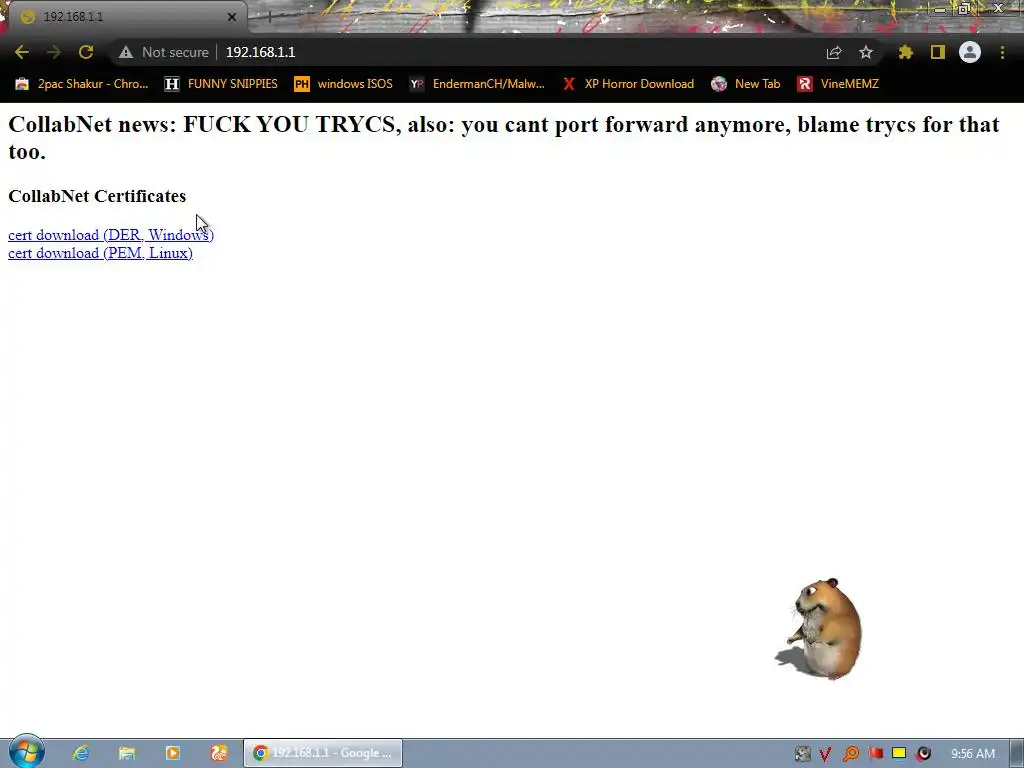Click the Show desktop strip
Image resolution: width=1024 pixels, height=768 pixels.
click(1017, 753)
